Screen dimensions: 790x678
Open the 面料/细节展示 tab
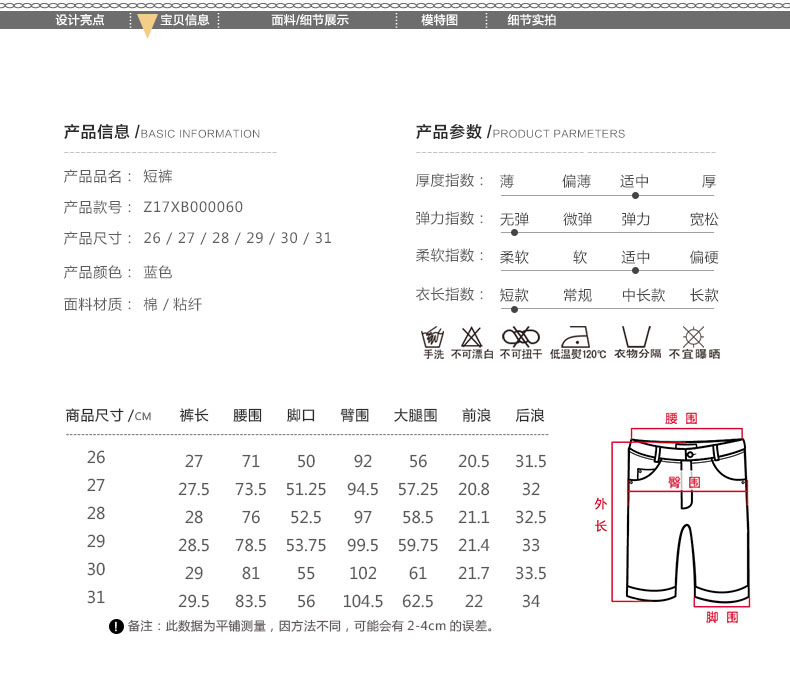click(310, 20)
